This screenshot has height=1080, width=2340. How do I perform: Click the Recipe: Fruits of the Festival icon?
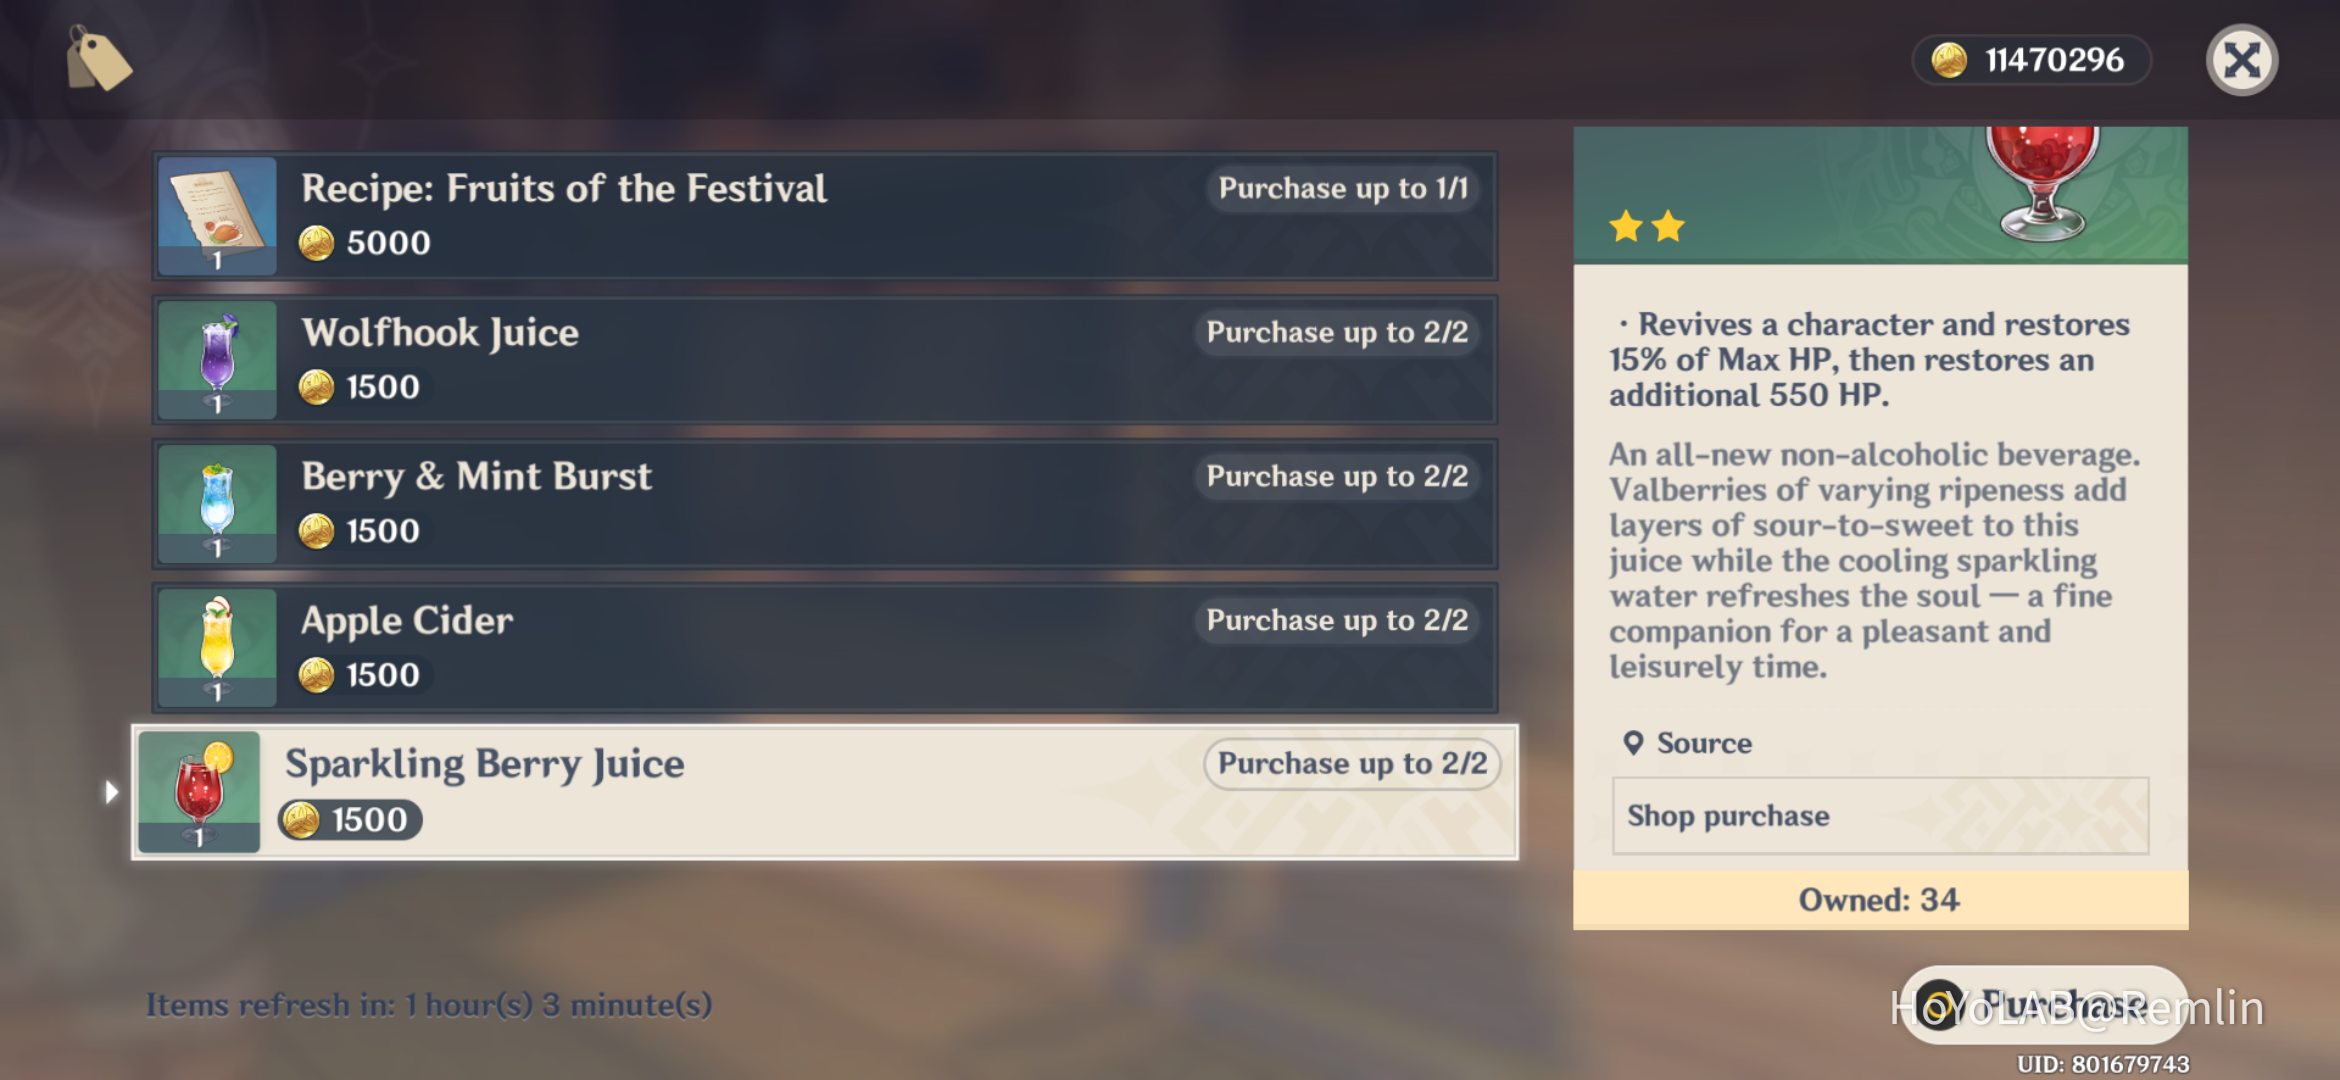217,215
